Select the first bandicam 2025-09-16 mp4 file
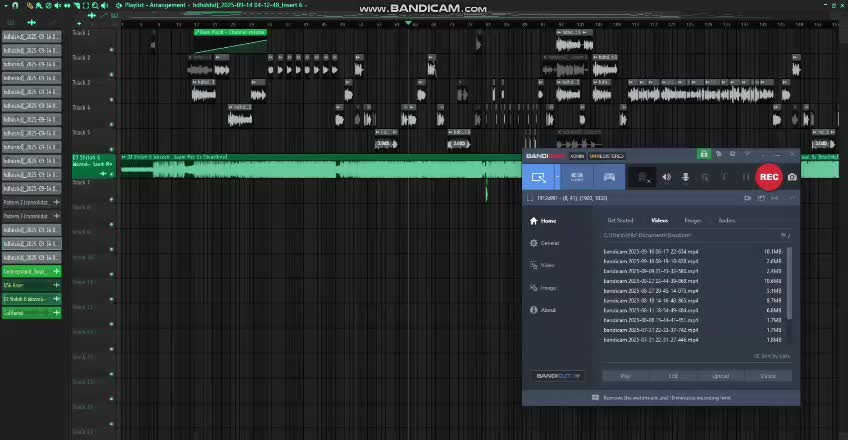848x440 pixels. coord(651,251)
